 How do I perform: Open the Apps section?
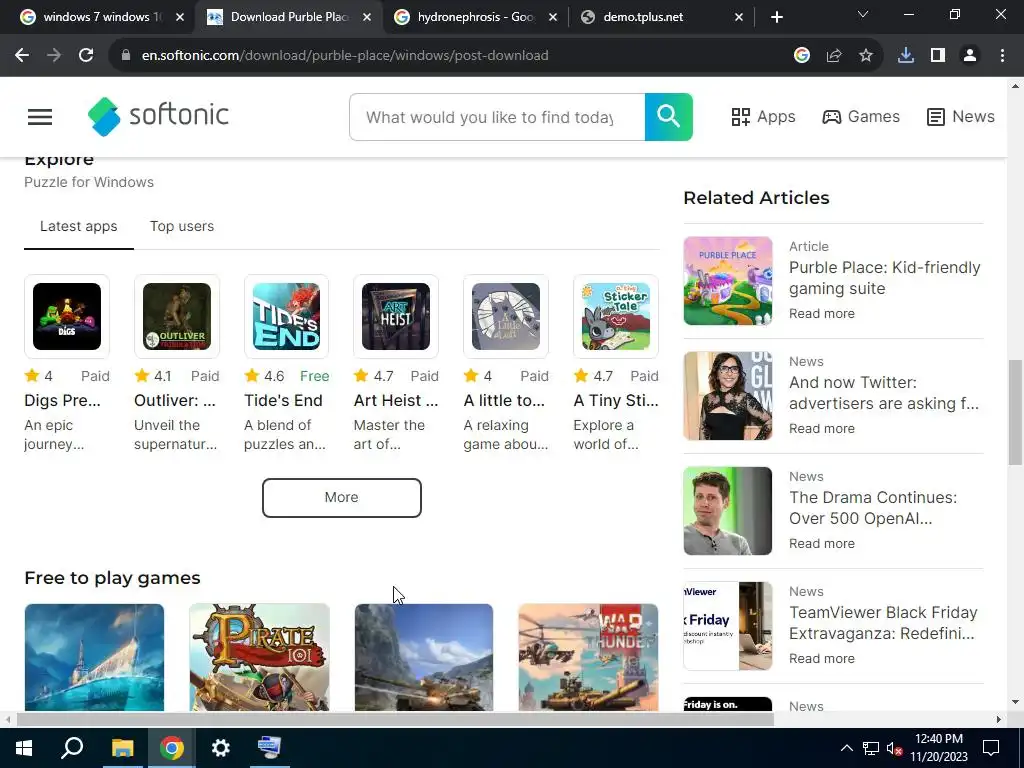[x=763, y=117]
